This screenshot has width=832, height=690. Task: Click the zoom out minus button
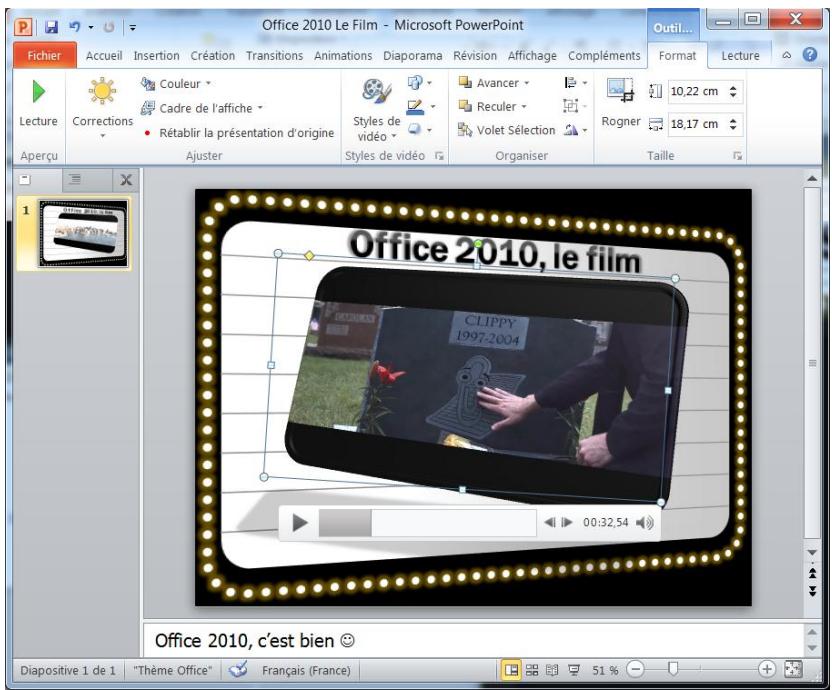(x=635, y=670)
